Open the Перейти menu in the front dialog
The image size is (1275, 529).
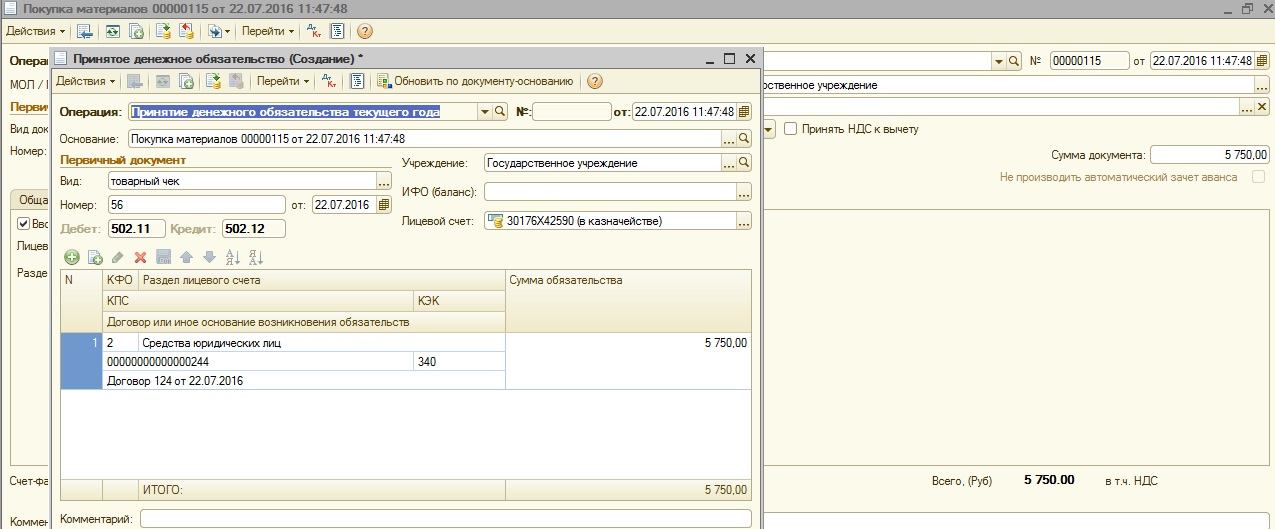(281, 81)
